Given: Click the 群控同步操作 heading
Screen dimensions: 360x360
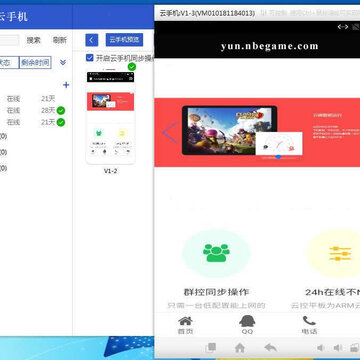Looking at the screenshot, I should click(x=216, y=292).
